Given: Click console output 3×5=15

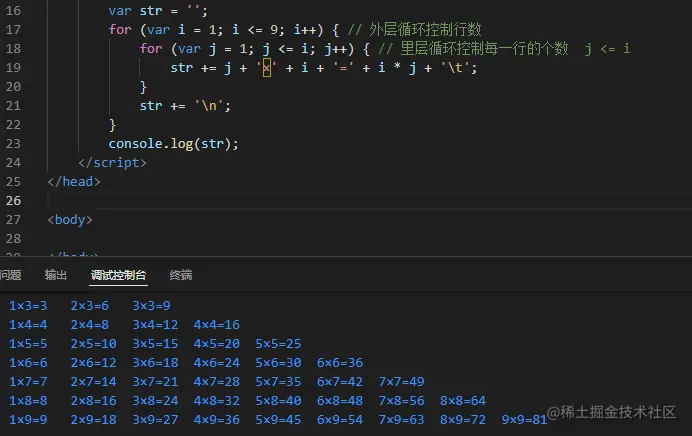Looking at the screenshot, I should 155,344.
